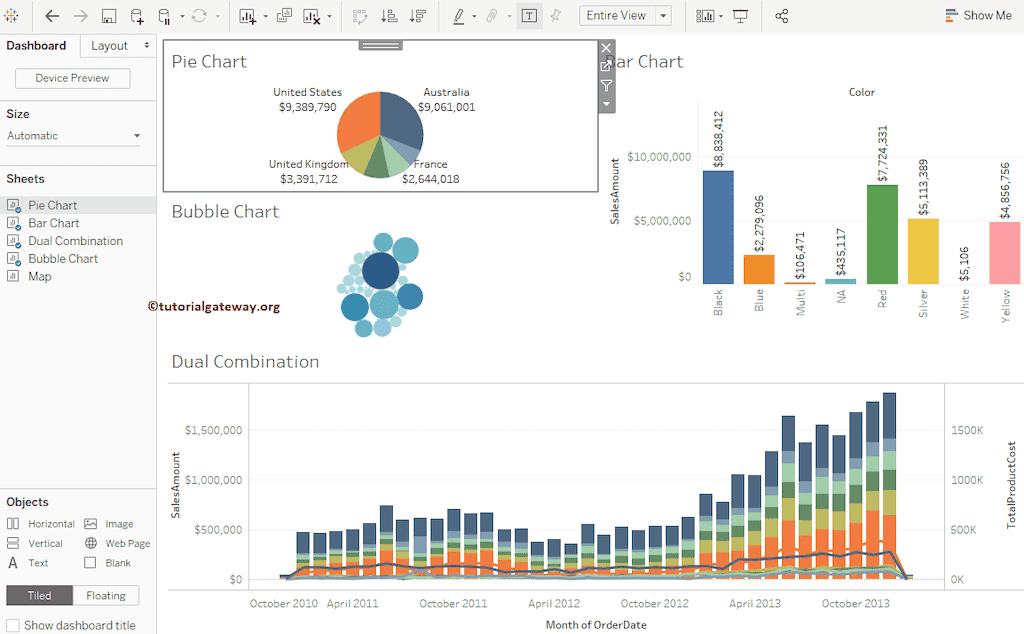This screenshot has width=1024, height=634.
Task: Click the Go to Sheet icon on Pie Chart
Action: pyautogui.click(x=606, y=65)
